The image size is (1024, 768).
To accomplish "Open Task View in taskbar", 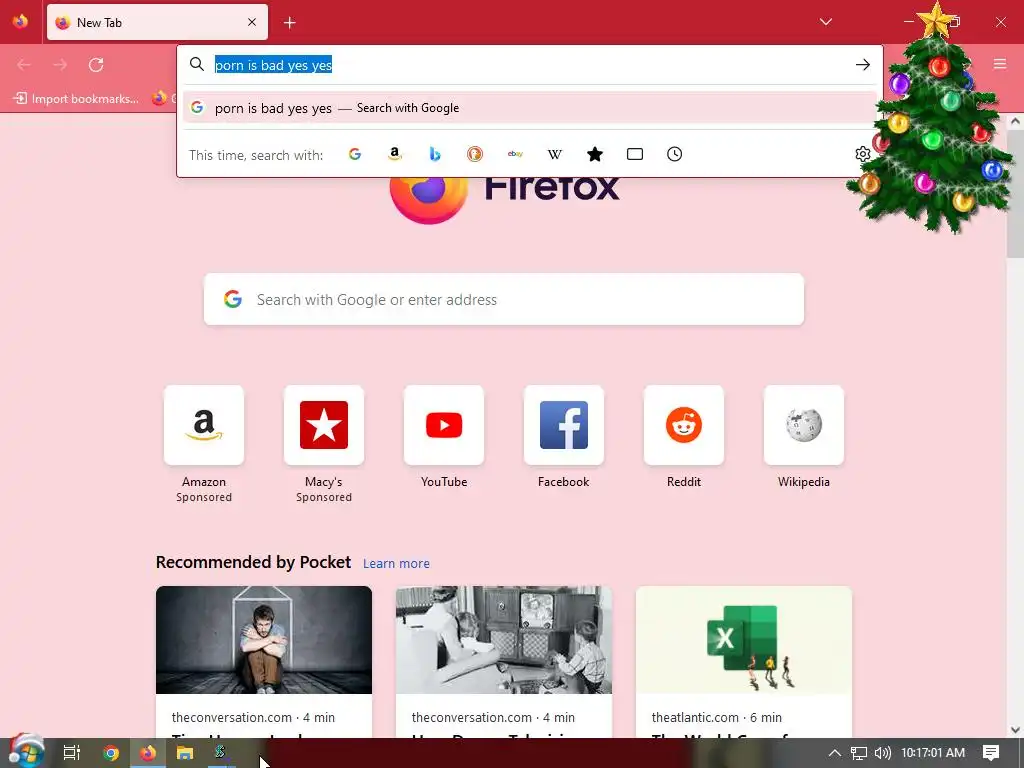I will pos(72,753).
